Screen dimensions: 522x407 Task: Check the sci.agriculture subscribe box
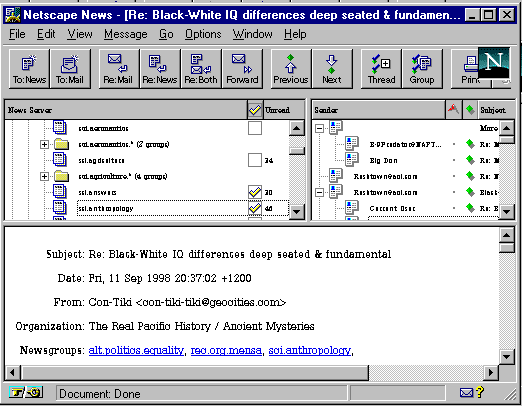click(x=255, y=160)
